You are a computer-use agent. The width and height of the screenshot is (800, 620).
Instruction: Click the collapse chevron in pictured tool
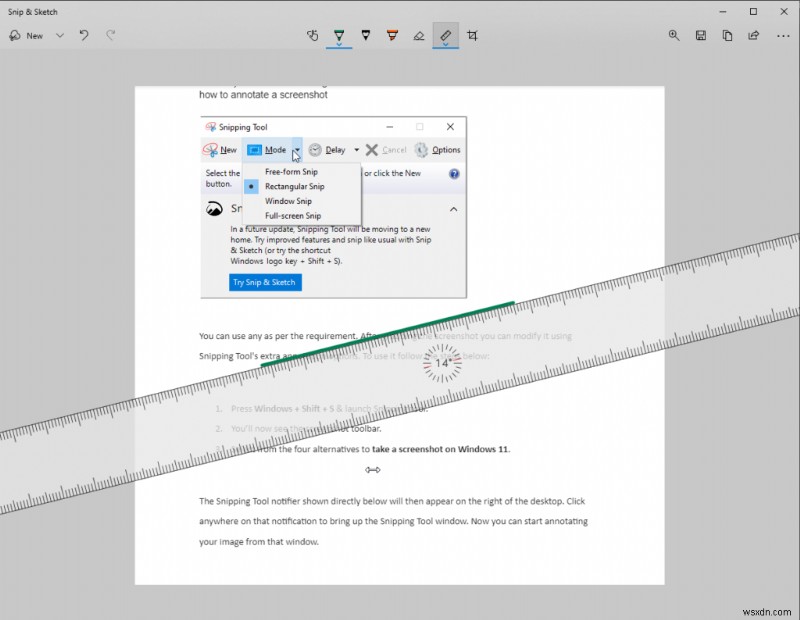(453, 209)
